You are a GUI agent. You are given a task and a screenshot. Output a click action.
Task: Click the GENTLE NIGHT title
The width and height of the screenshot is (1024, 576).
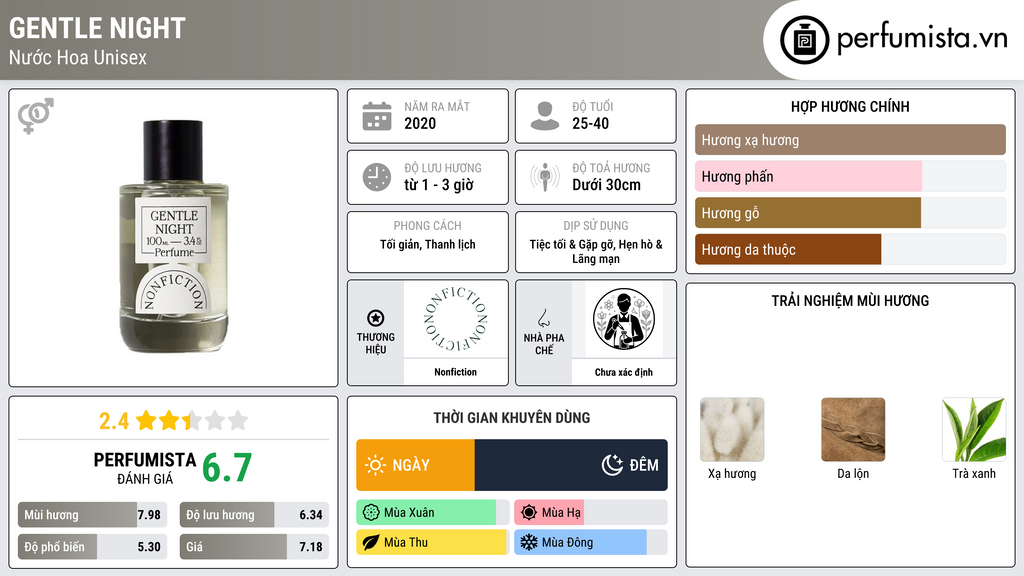pos(97,28)
